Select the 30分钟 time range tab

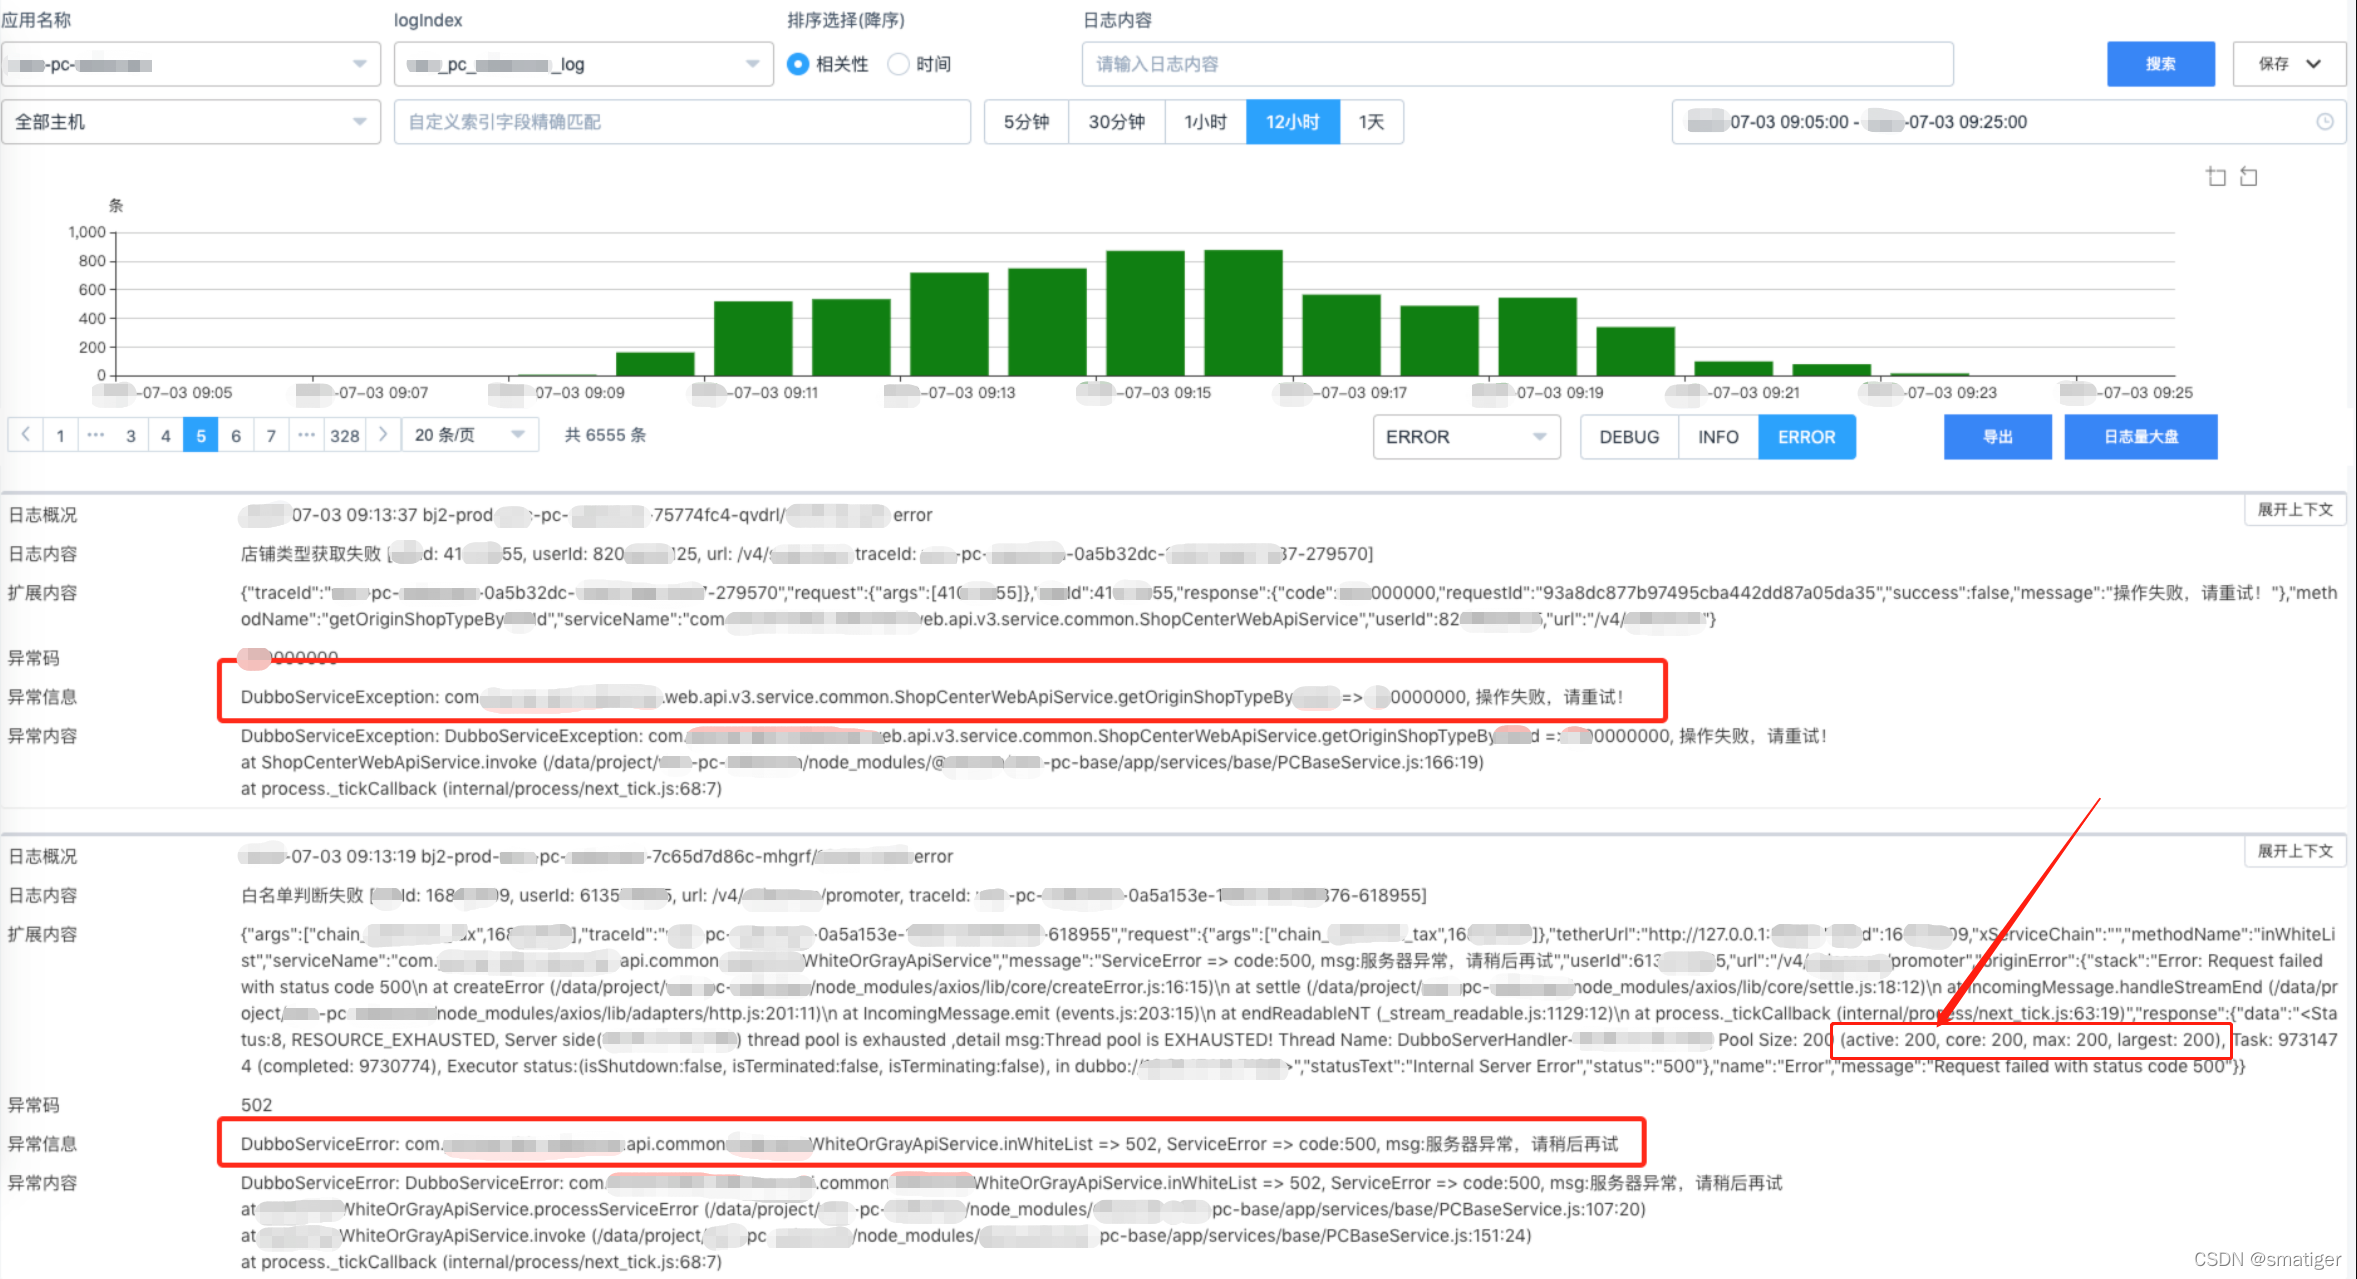click(1116, 122)
